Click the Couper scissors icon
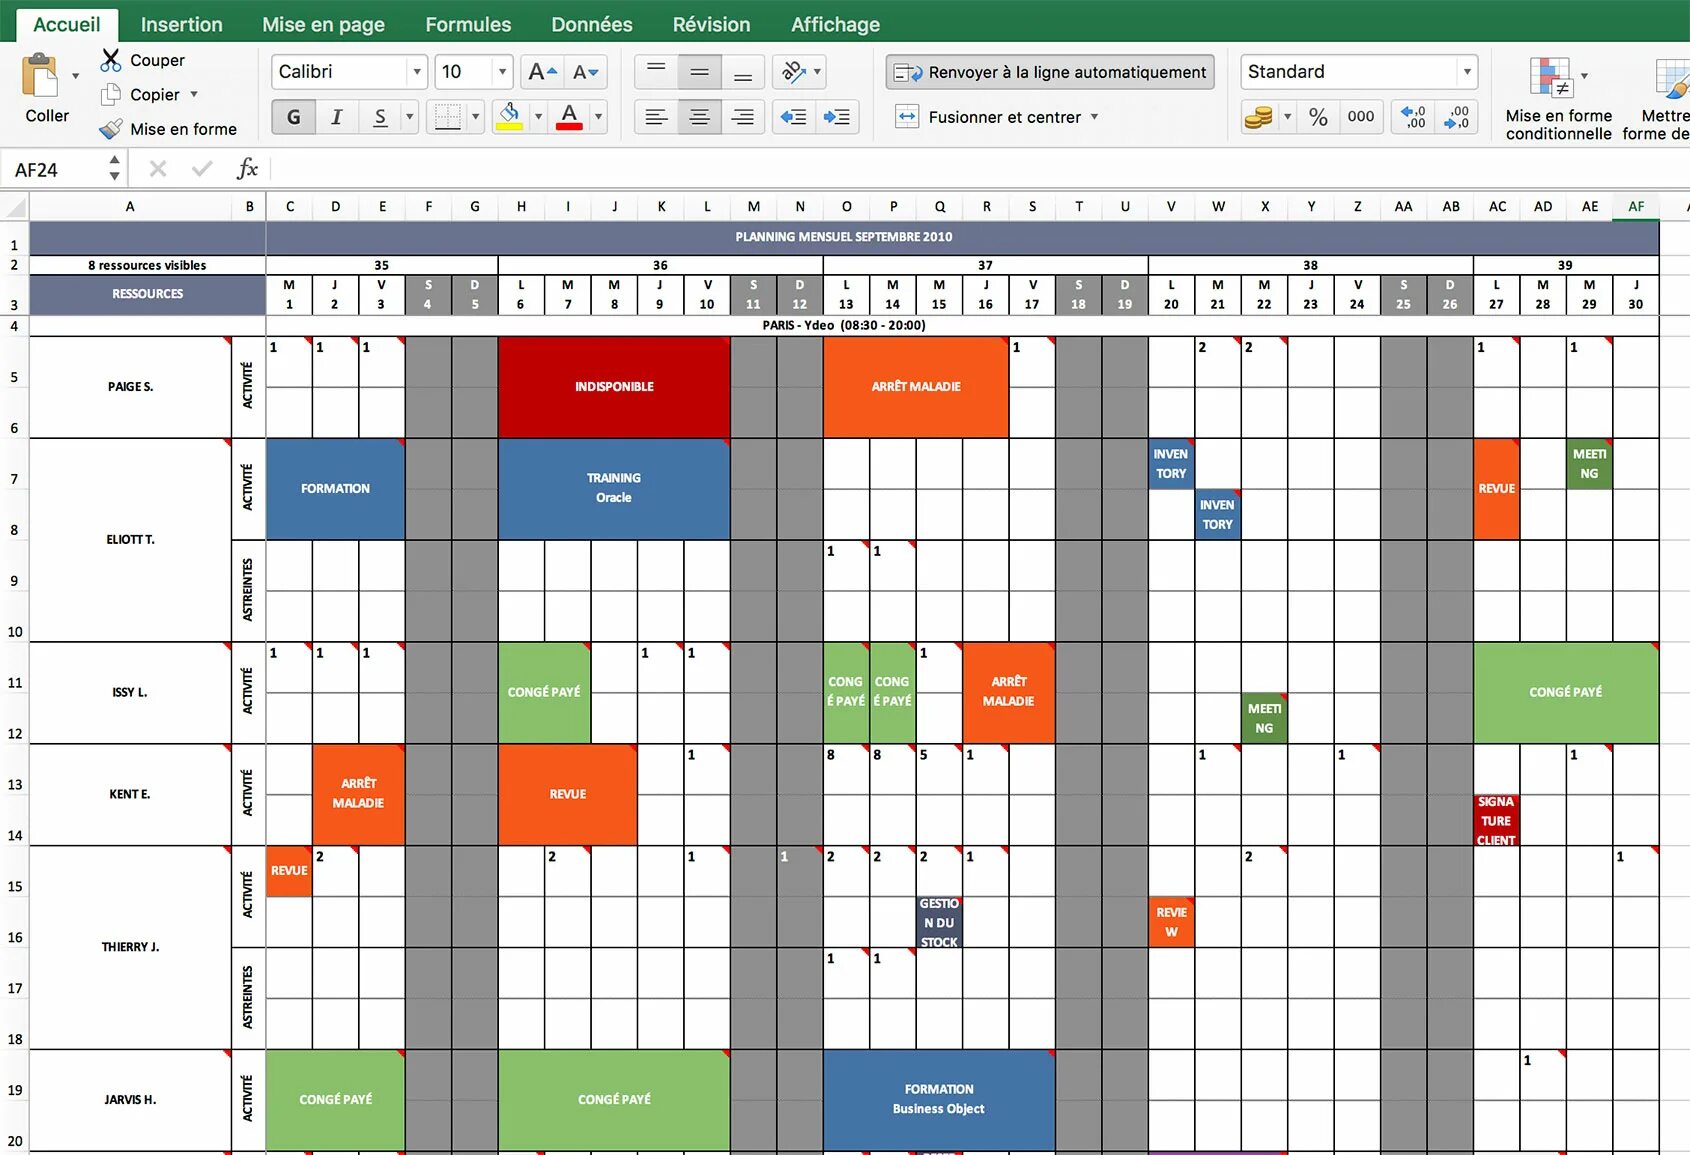The height and width of the screenshot is (1155, 1690). [111, 60]
